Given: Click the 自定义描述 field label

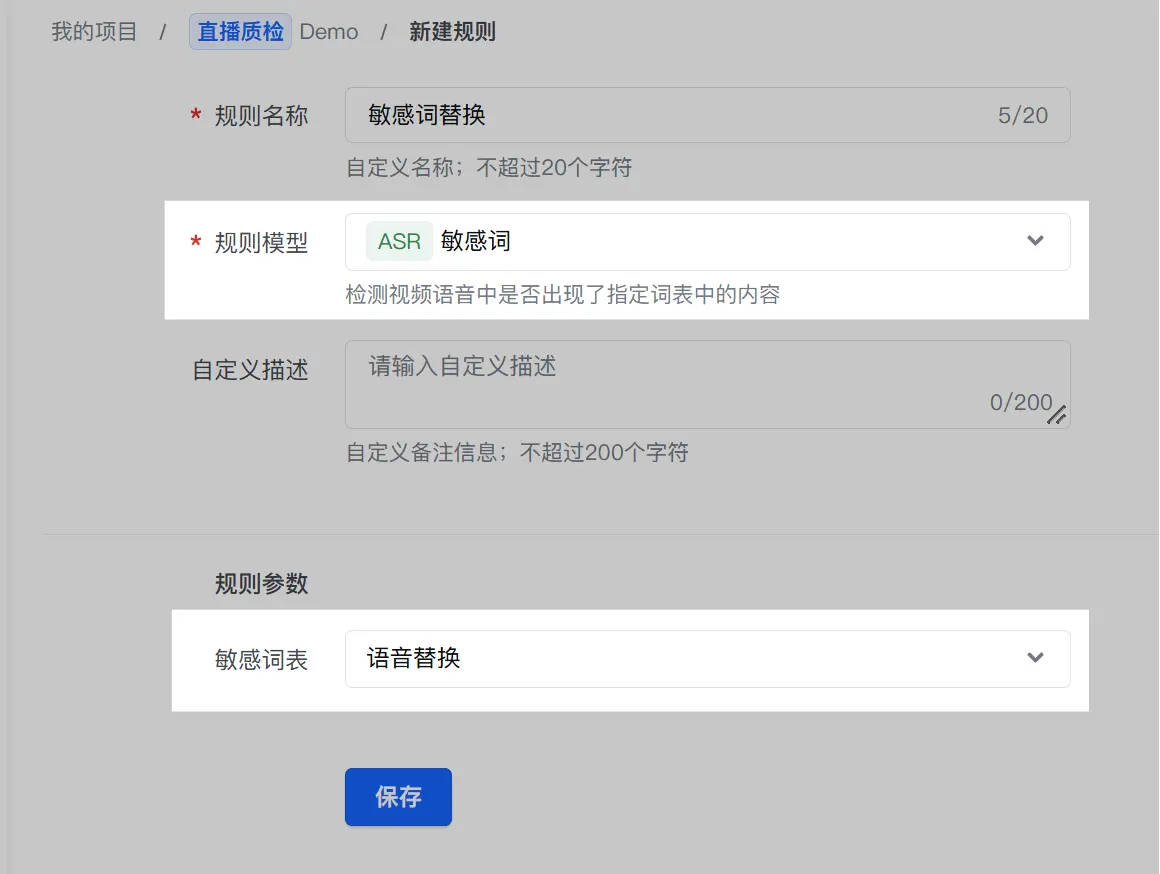Looking at the screenshot, I should click(x=250, y=370).
